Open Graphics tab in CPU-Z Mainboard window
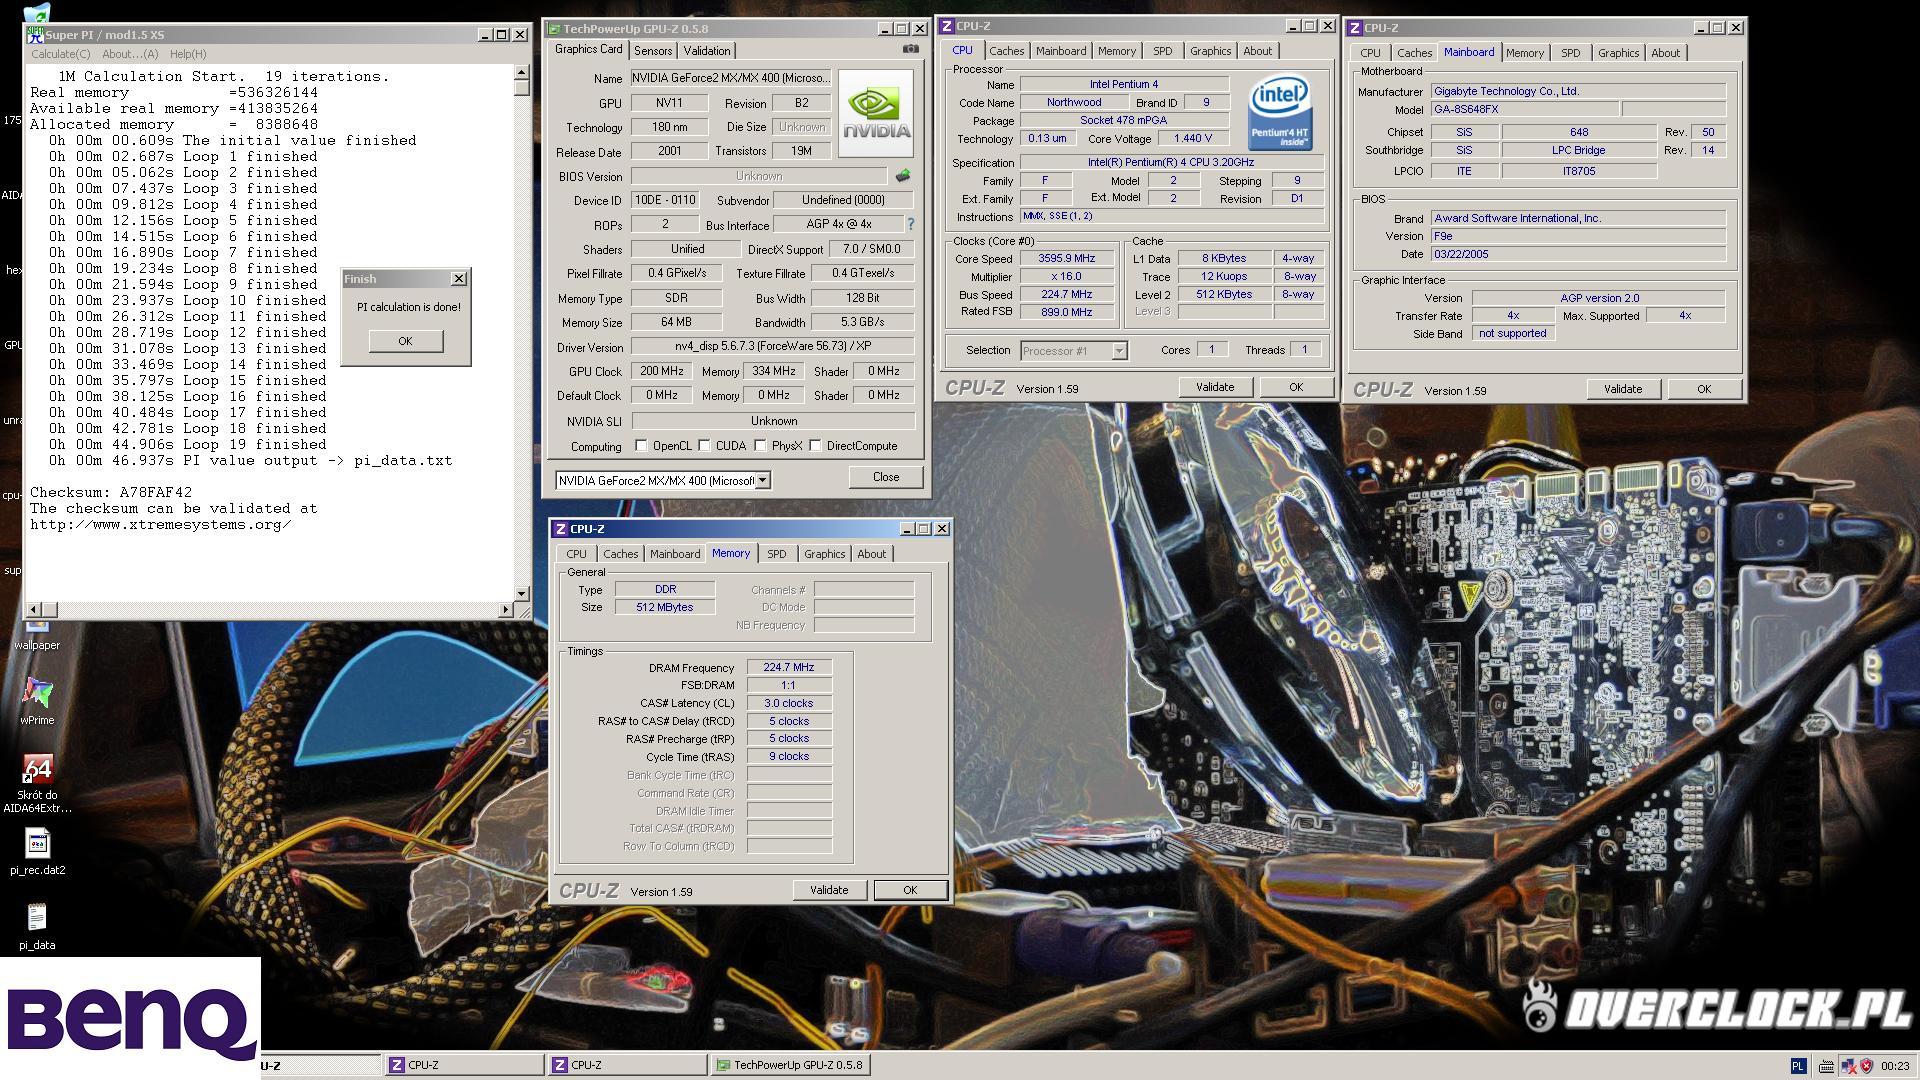Image resolution: width=1920 pixels, height=1080 pixels. coord(1618,53)
